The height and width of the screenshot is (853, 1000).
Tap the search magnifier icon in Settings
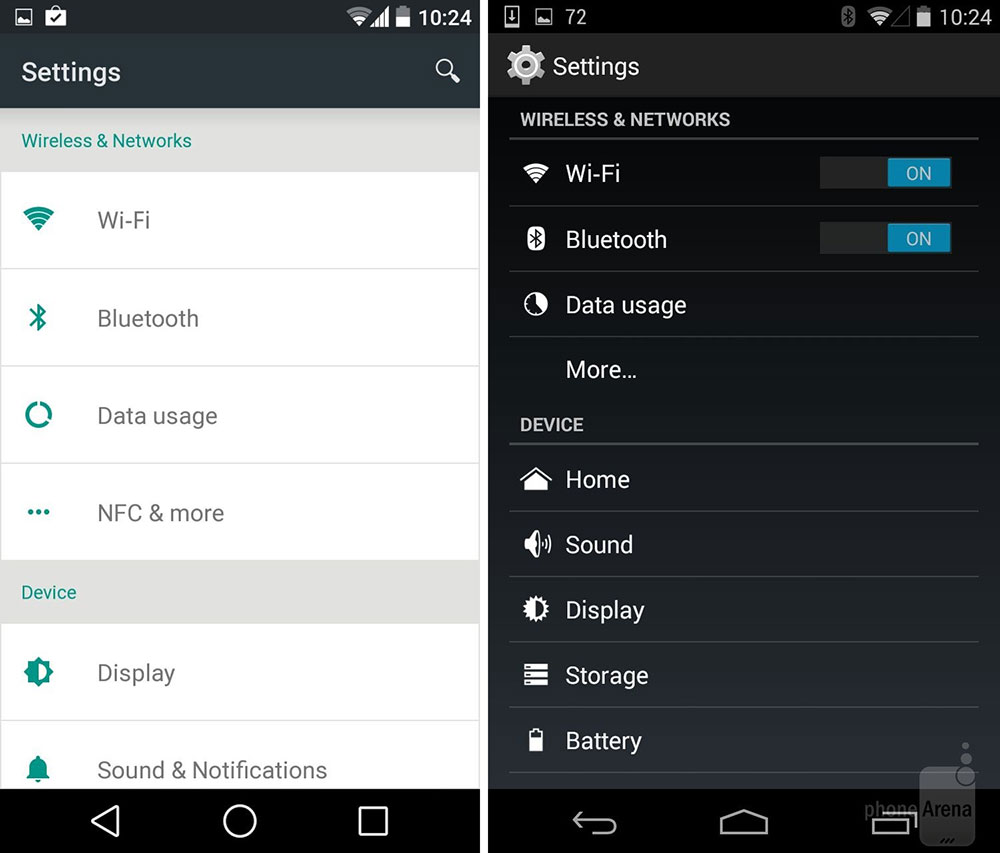point(447,71)
